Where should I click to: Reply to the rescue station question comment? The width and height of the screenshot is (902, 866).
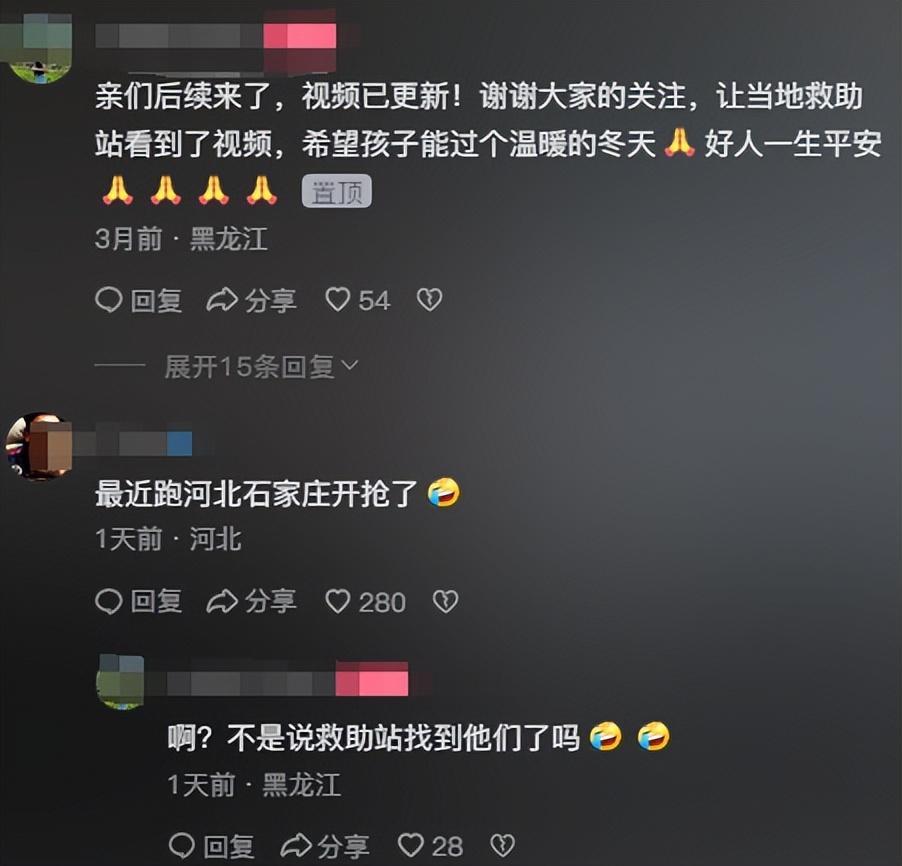[212, 846]
